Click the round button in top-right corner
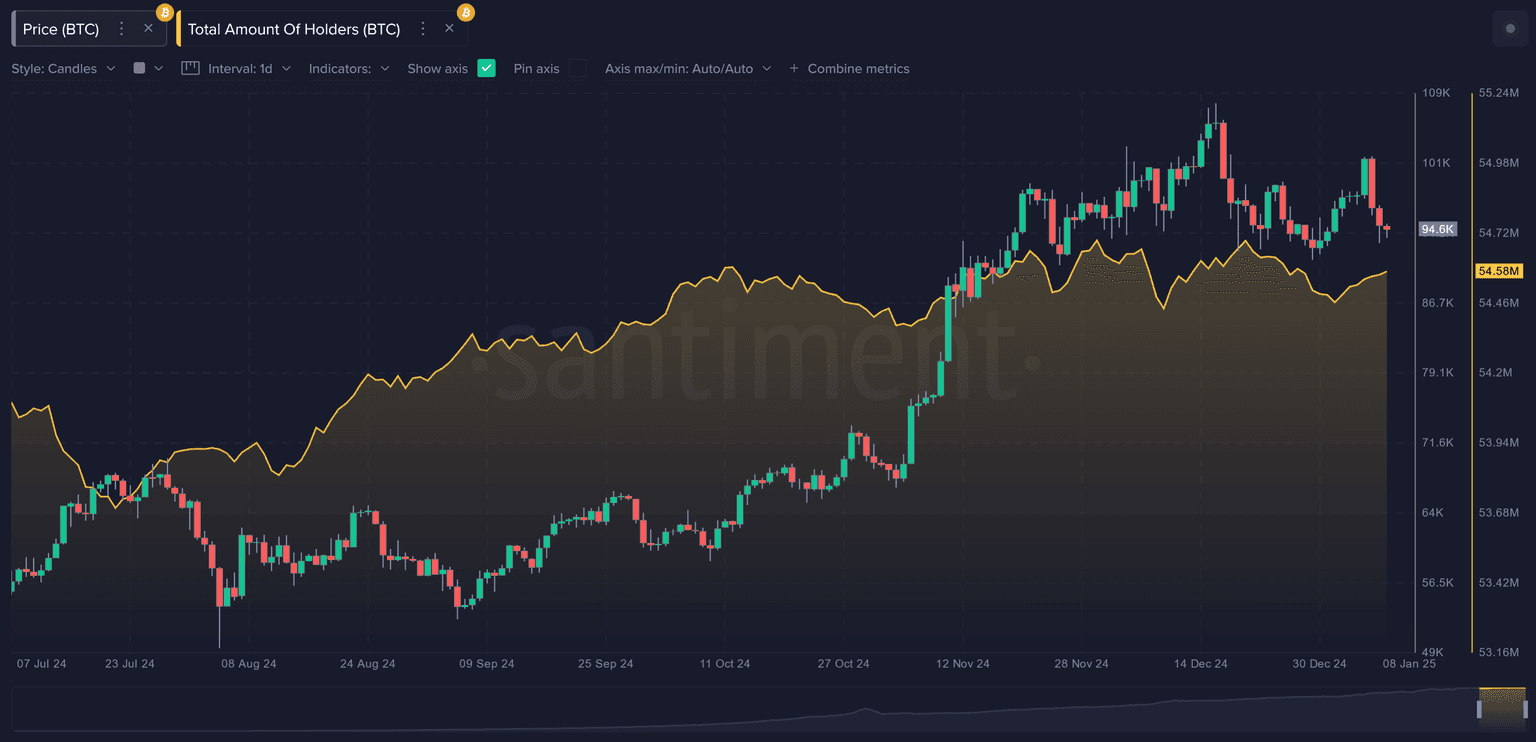1536x742 pixels. 1509,29
